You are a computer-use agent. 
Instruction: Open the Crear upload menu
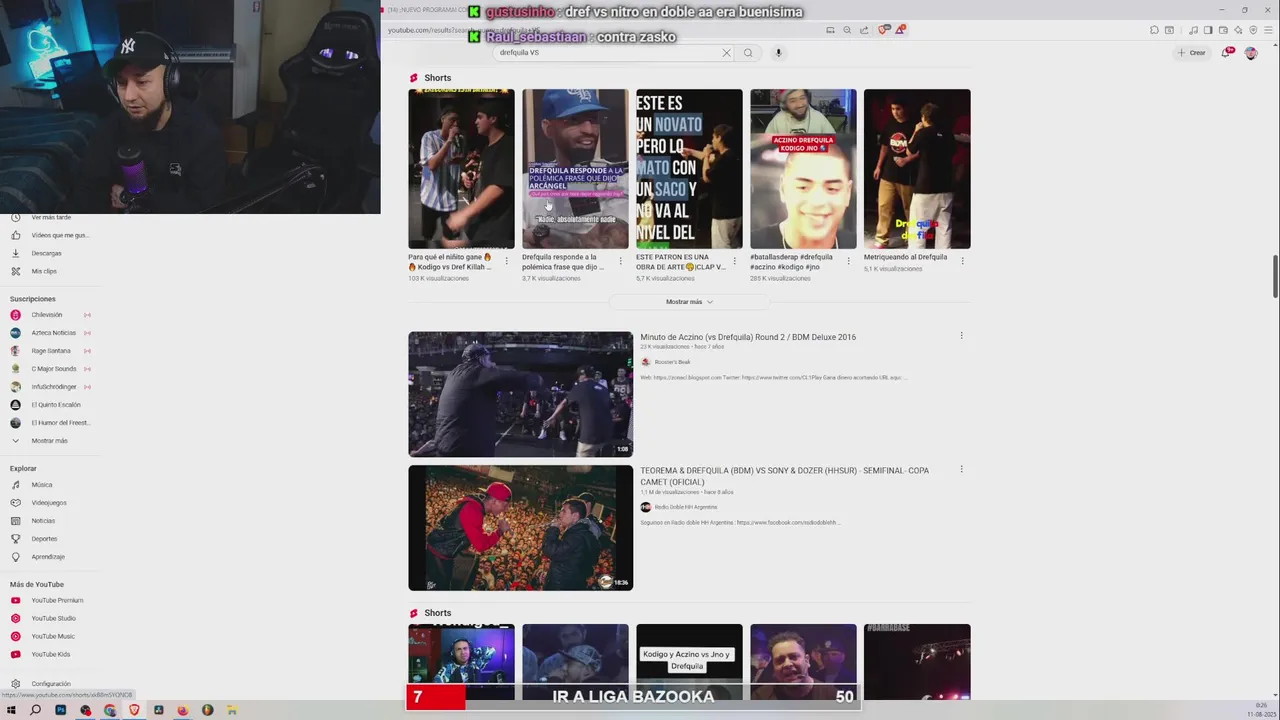(1192, 52)
